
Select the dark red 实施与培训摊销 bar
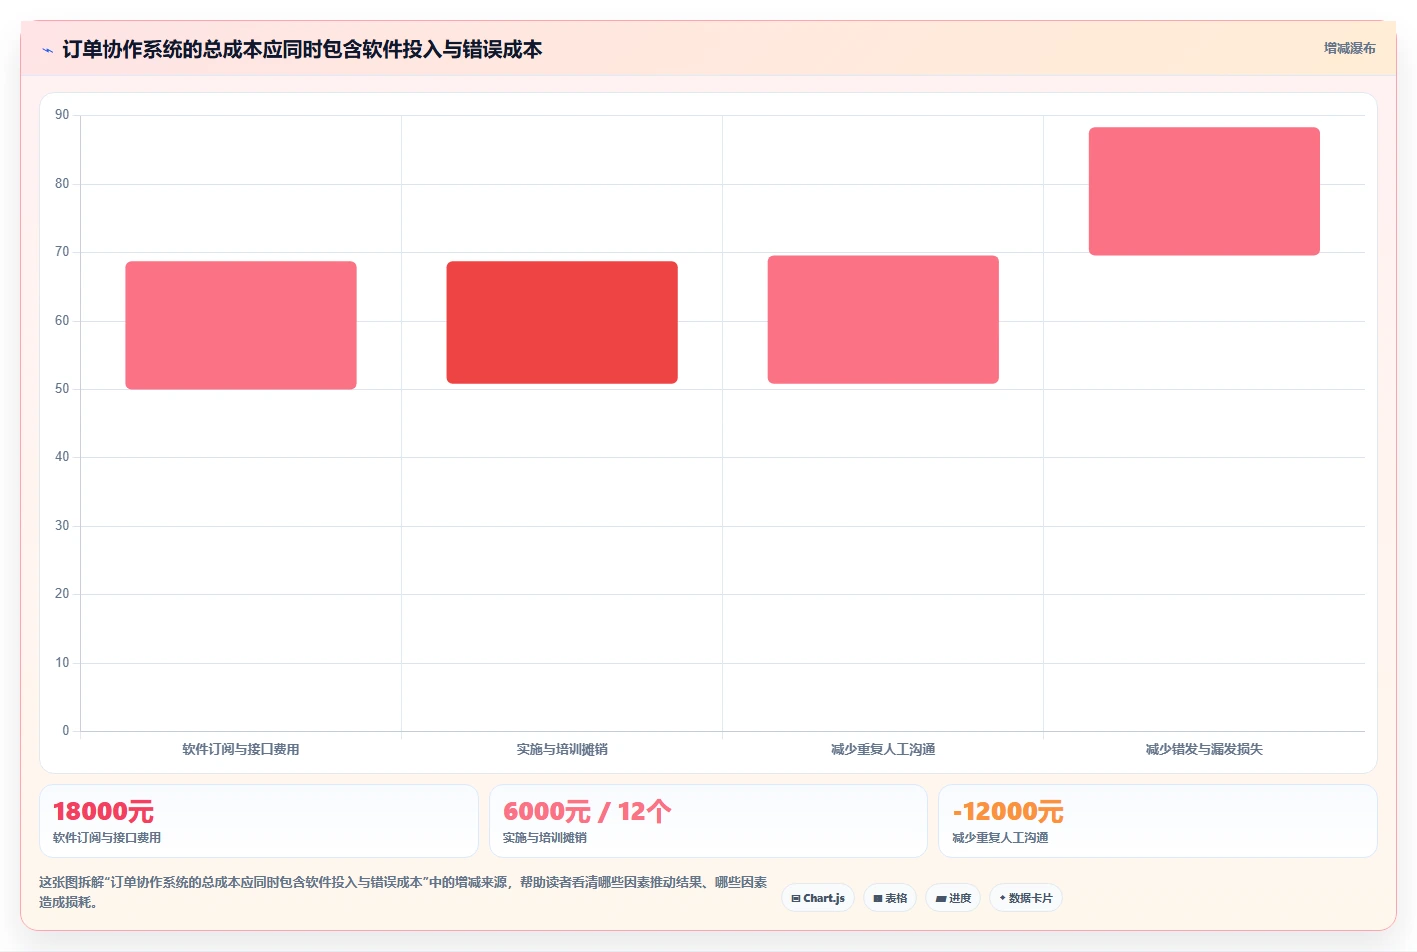[x=562, y=322]
